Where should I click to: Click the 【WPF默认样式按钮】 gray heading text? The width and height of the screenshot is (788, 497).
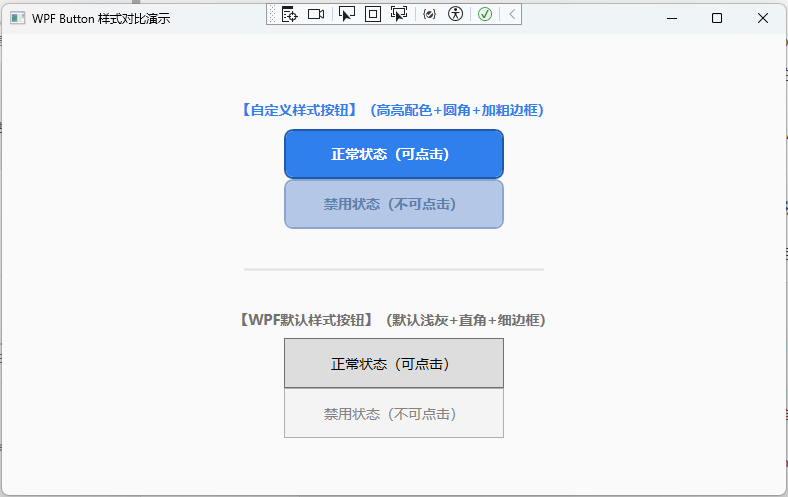[x=306, y=320]
